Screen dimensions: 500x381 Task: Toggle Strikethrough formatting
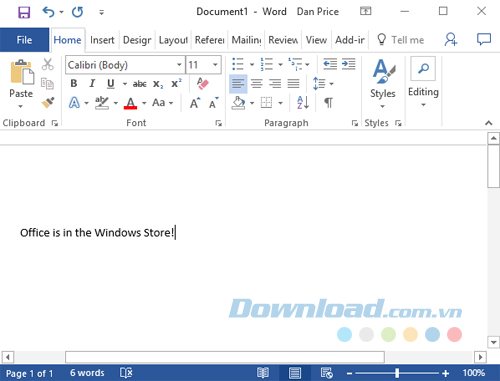point(139,84)
